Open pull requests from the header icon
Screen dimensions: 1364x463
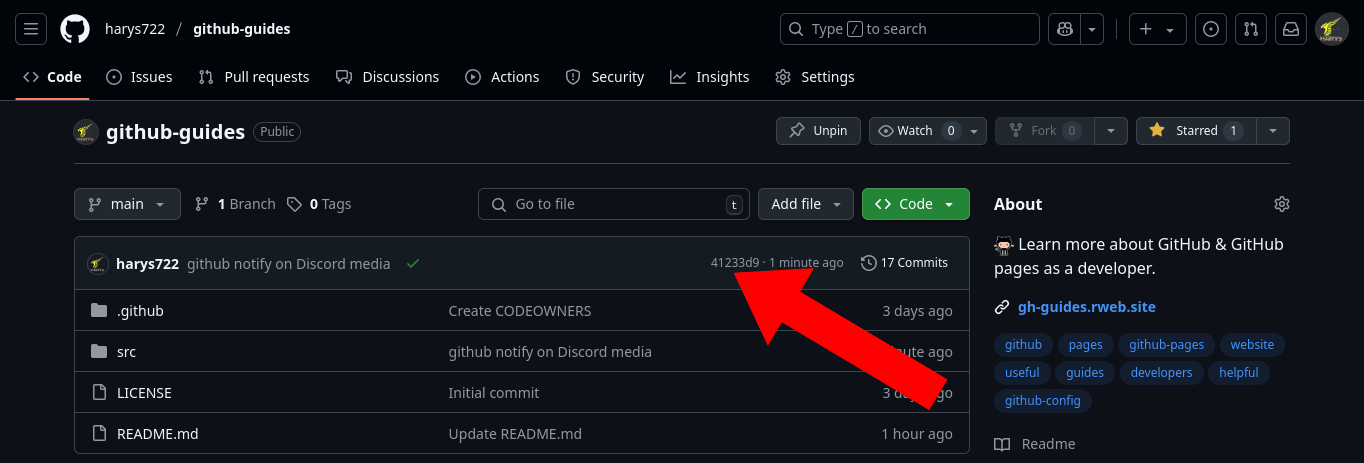[x=1251, y=29]
